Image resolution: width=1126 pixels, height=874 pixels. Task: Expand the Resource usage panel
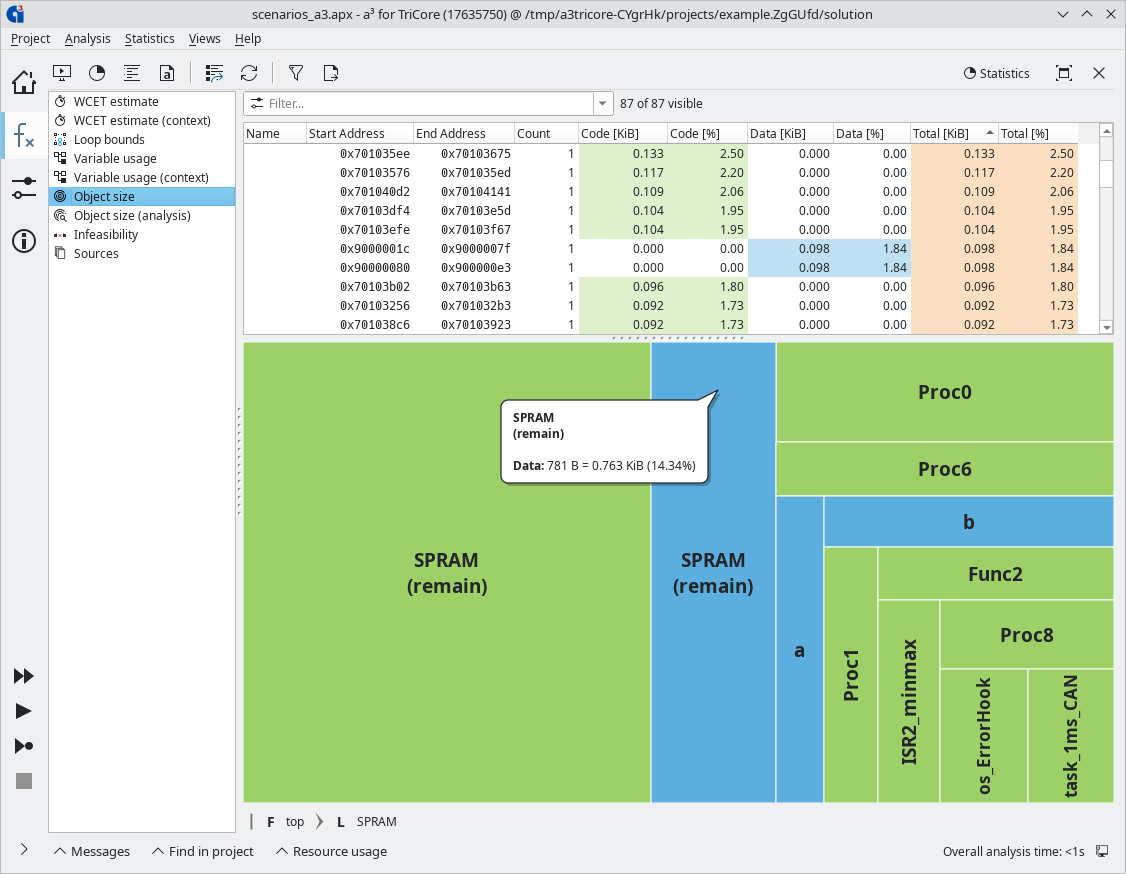[331, 851]
